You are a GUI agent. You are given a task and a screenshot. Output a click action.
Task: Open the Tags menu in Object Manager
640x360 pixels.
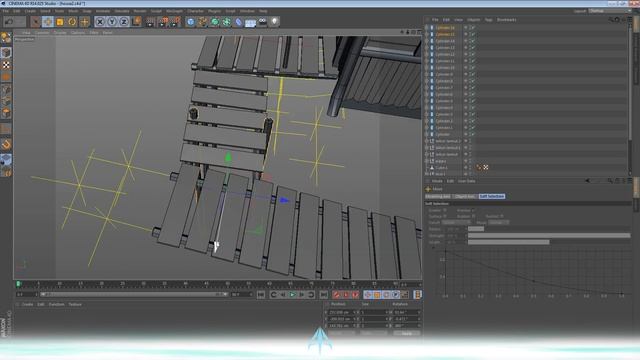point(488,20)
